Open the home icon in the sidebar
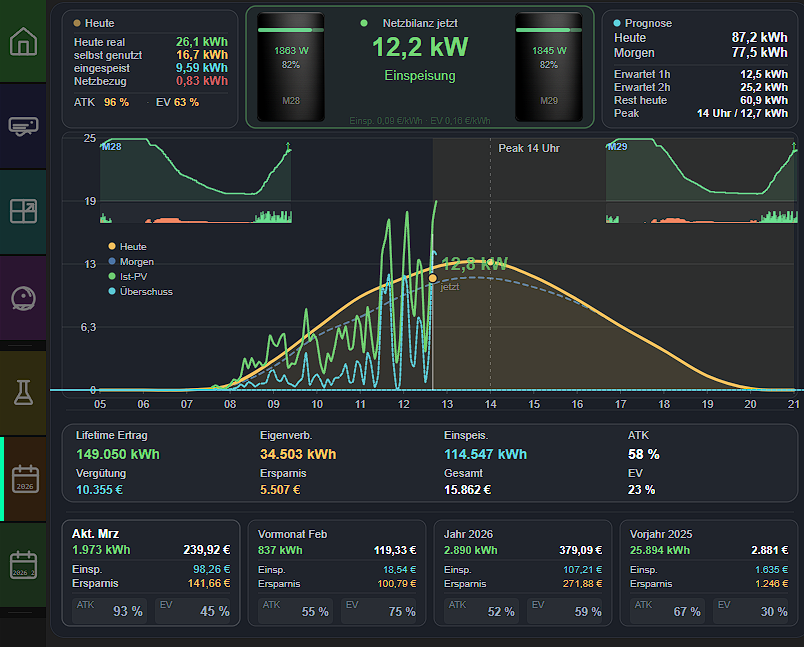Screen dimensions: 804x647 pos(23,42)
